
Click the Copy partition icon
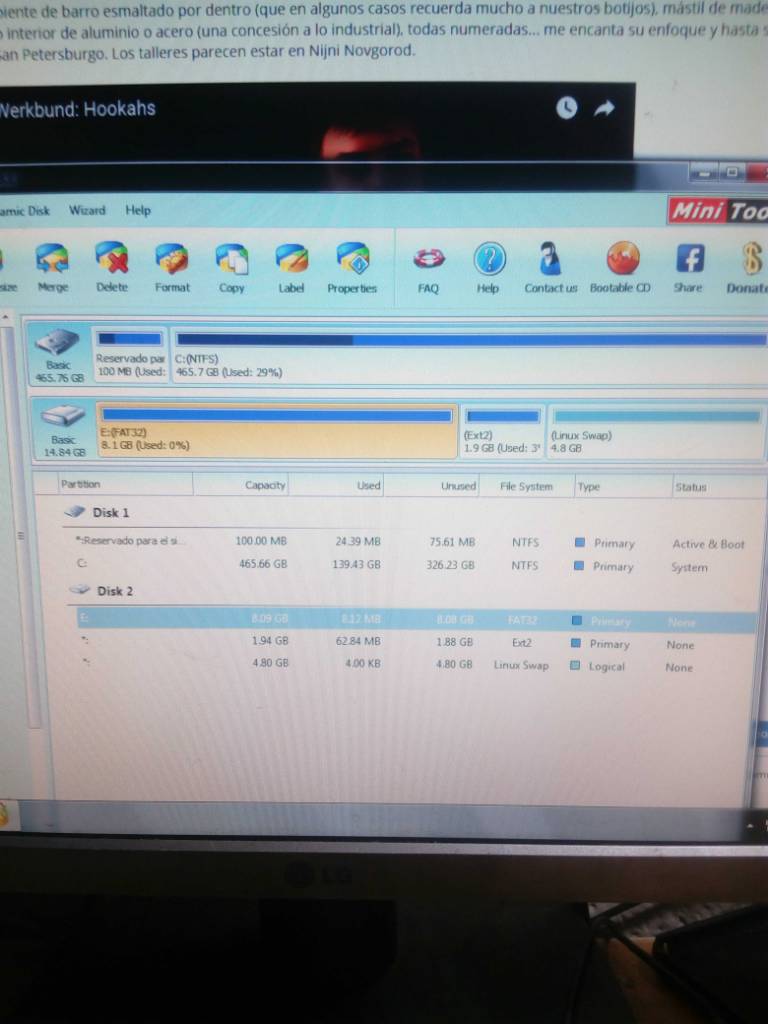(x=232, y=259)
